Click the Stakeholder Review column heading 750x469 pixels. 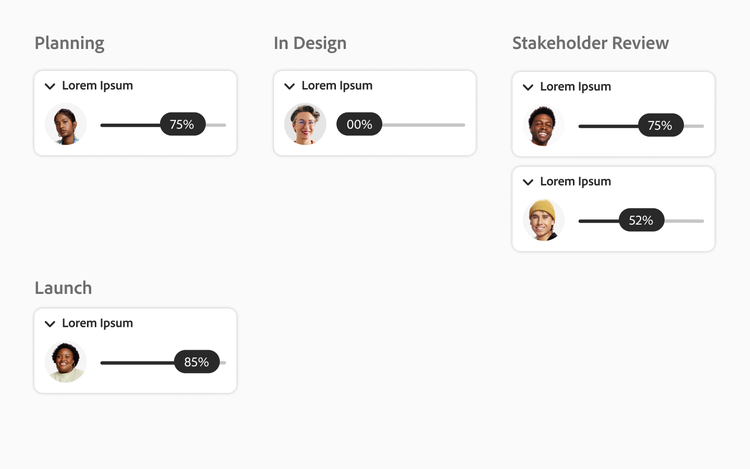(x=590, y=43)
